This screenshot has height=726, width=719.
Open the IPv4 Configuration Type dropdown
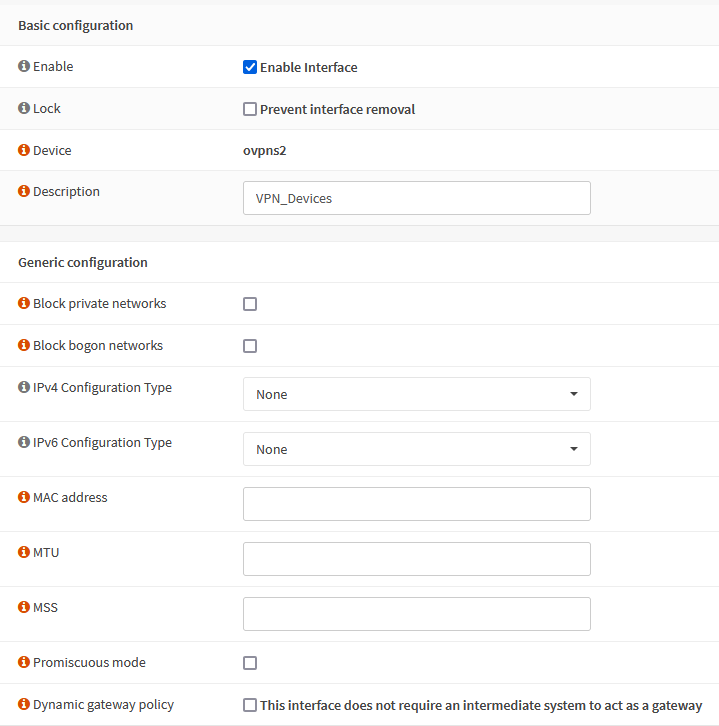417,394
